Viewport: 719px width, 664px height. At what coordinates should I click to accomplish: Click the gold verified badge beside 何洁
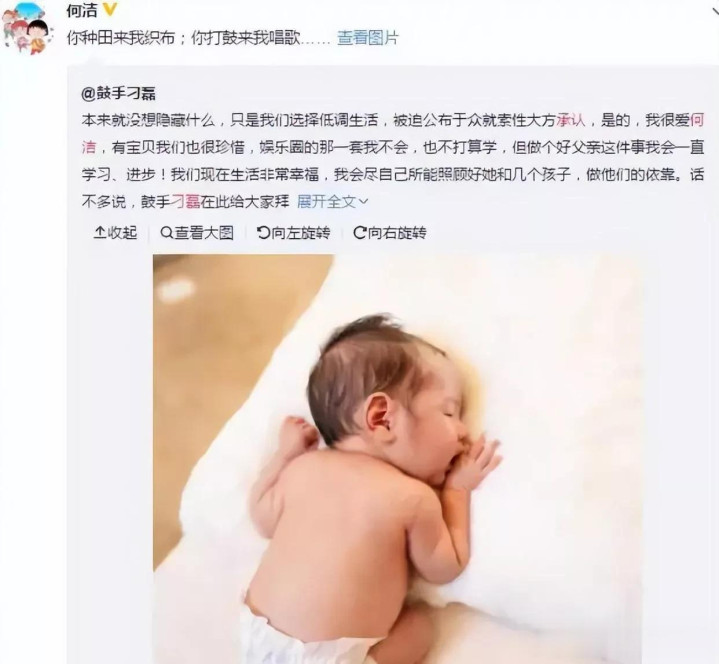(x=110, y=9)
